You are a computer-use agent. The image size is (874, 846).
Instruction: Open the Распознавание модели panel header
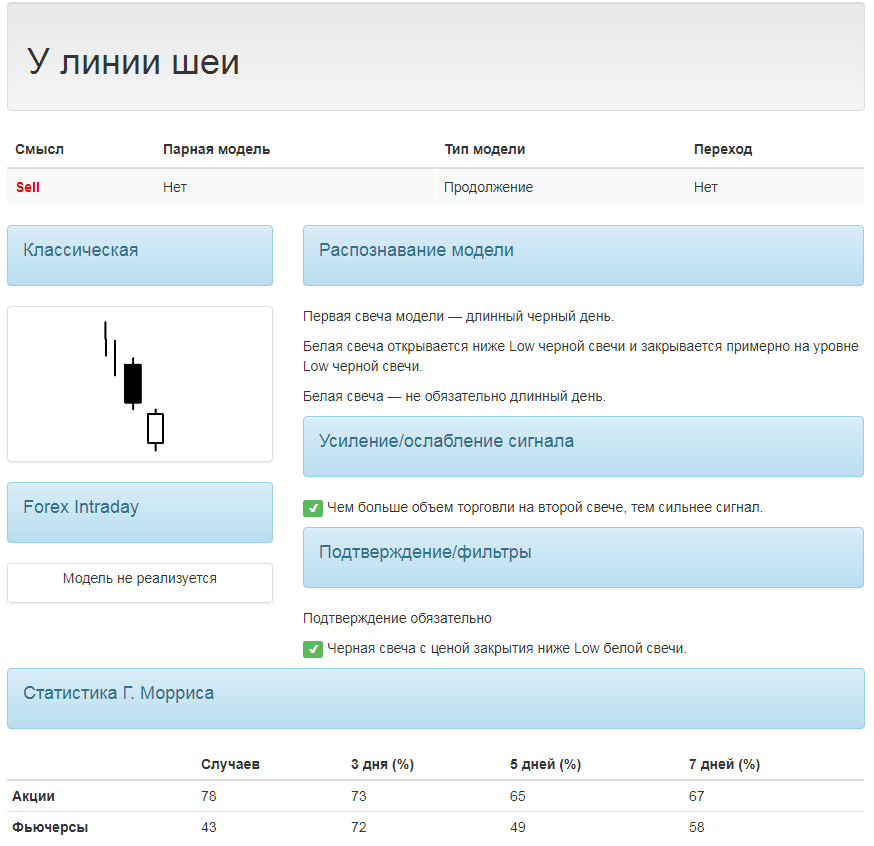tap(583, 255)
